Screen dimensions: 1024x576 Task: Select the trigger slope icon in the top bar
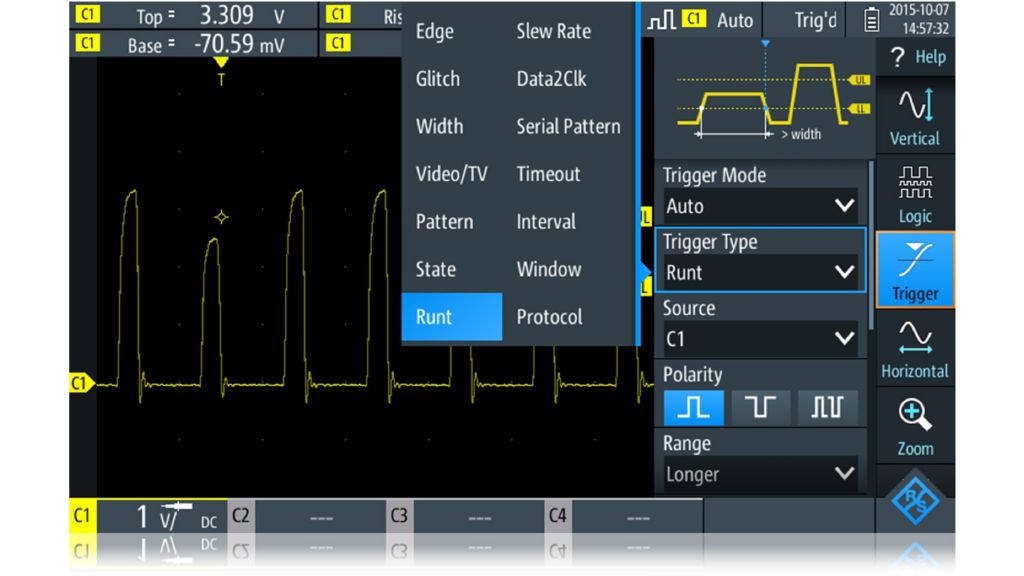pyautogui.click(x=661, y=20)
